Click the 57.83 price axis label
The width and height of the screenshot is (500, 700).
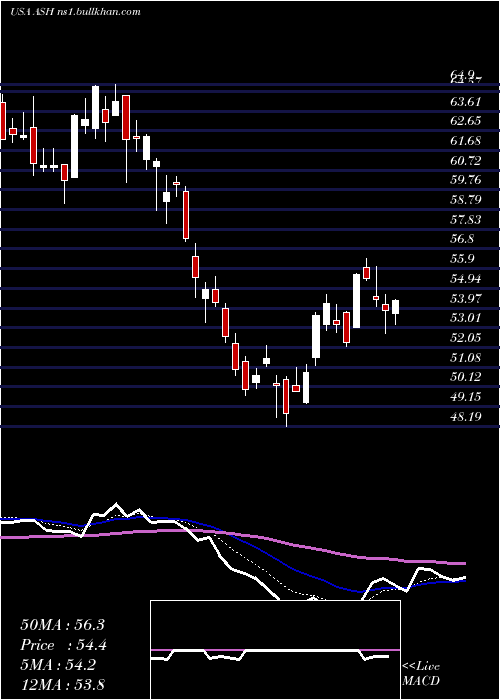pyautogui.click(x=466, y=220)
